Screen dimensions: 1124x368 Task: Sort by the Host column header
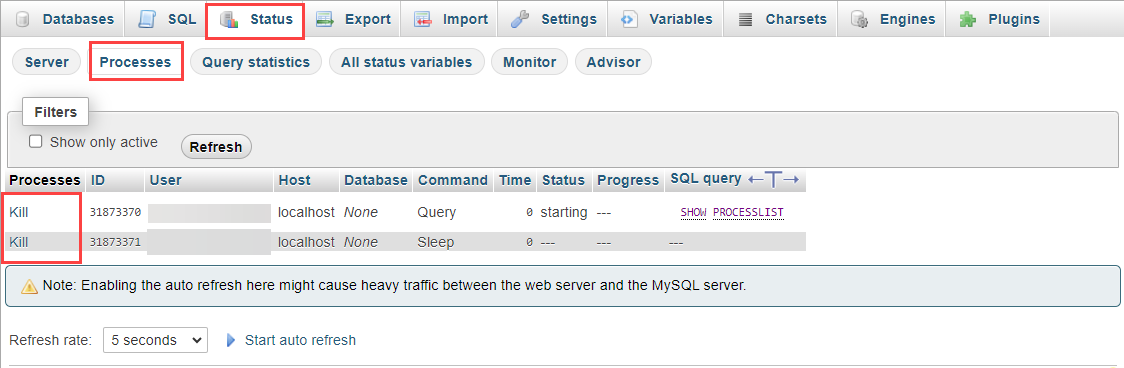click(295, 180)
